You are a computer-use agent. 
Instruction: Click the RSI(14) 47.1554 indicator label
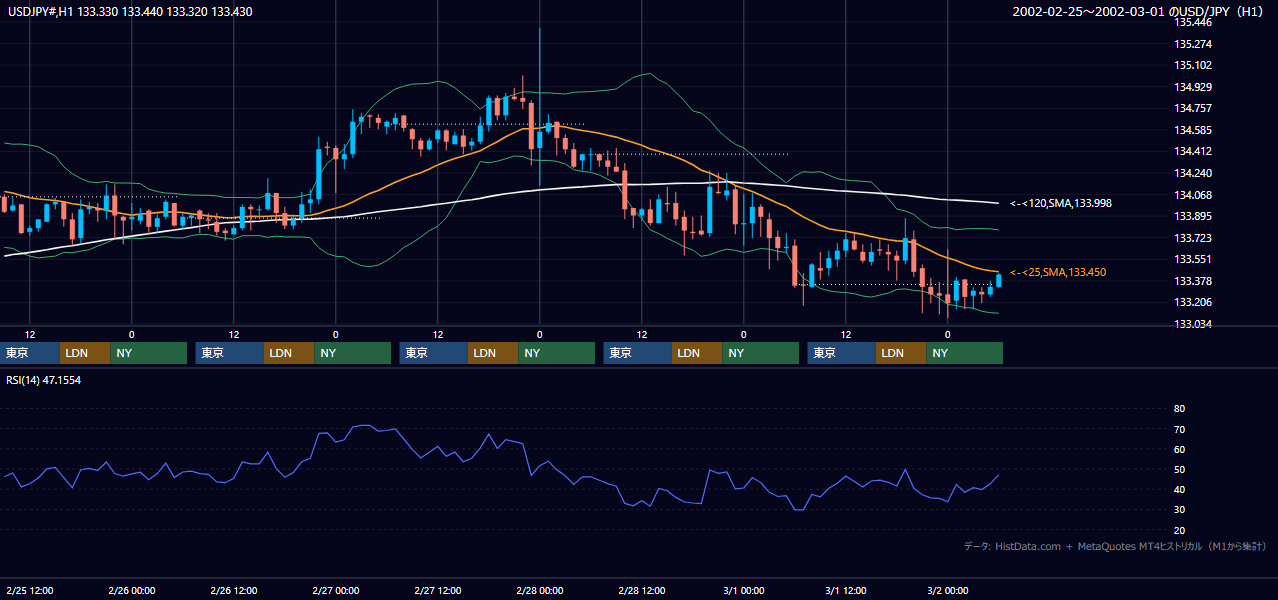pos(43,380)
